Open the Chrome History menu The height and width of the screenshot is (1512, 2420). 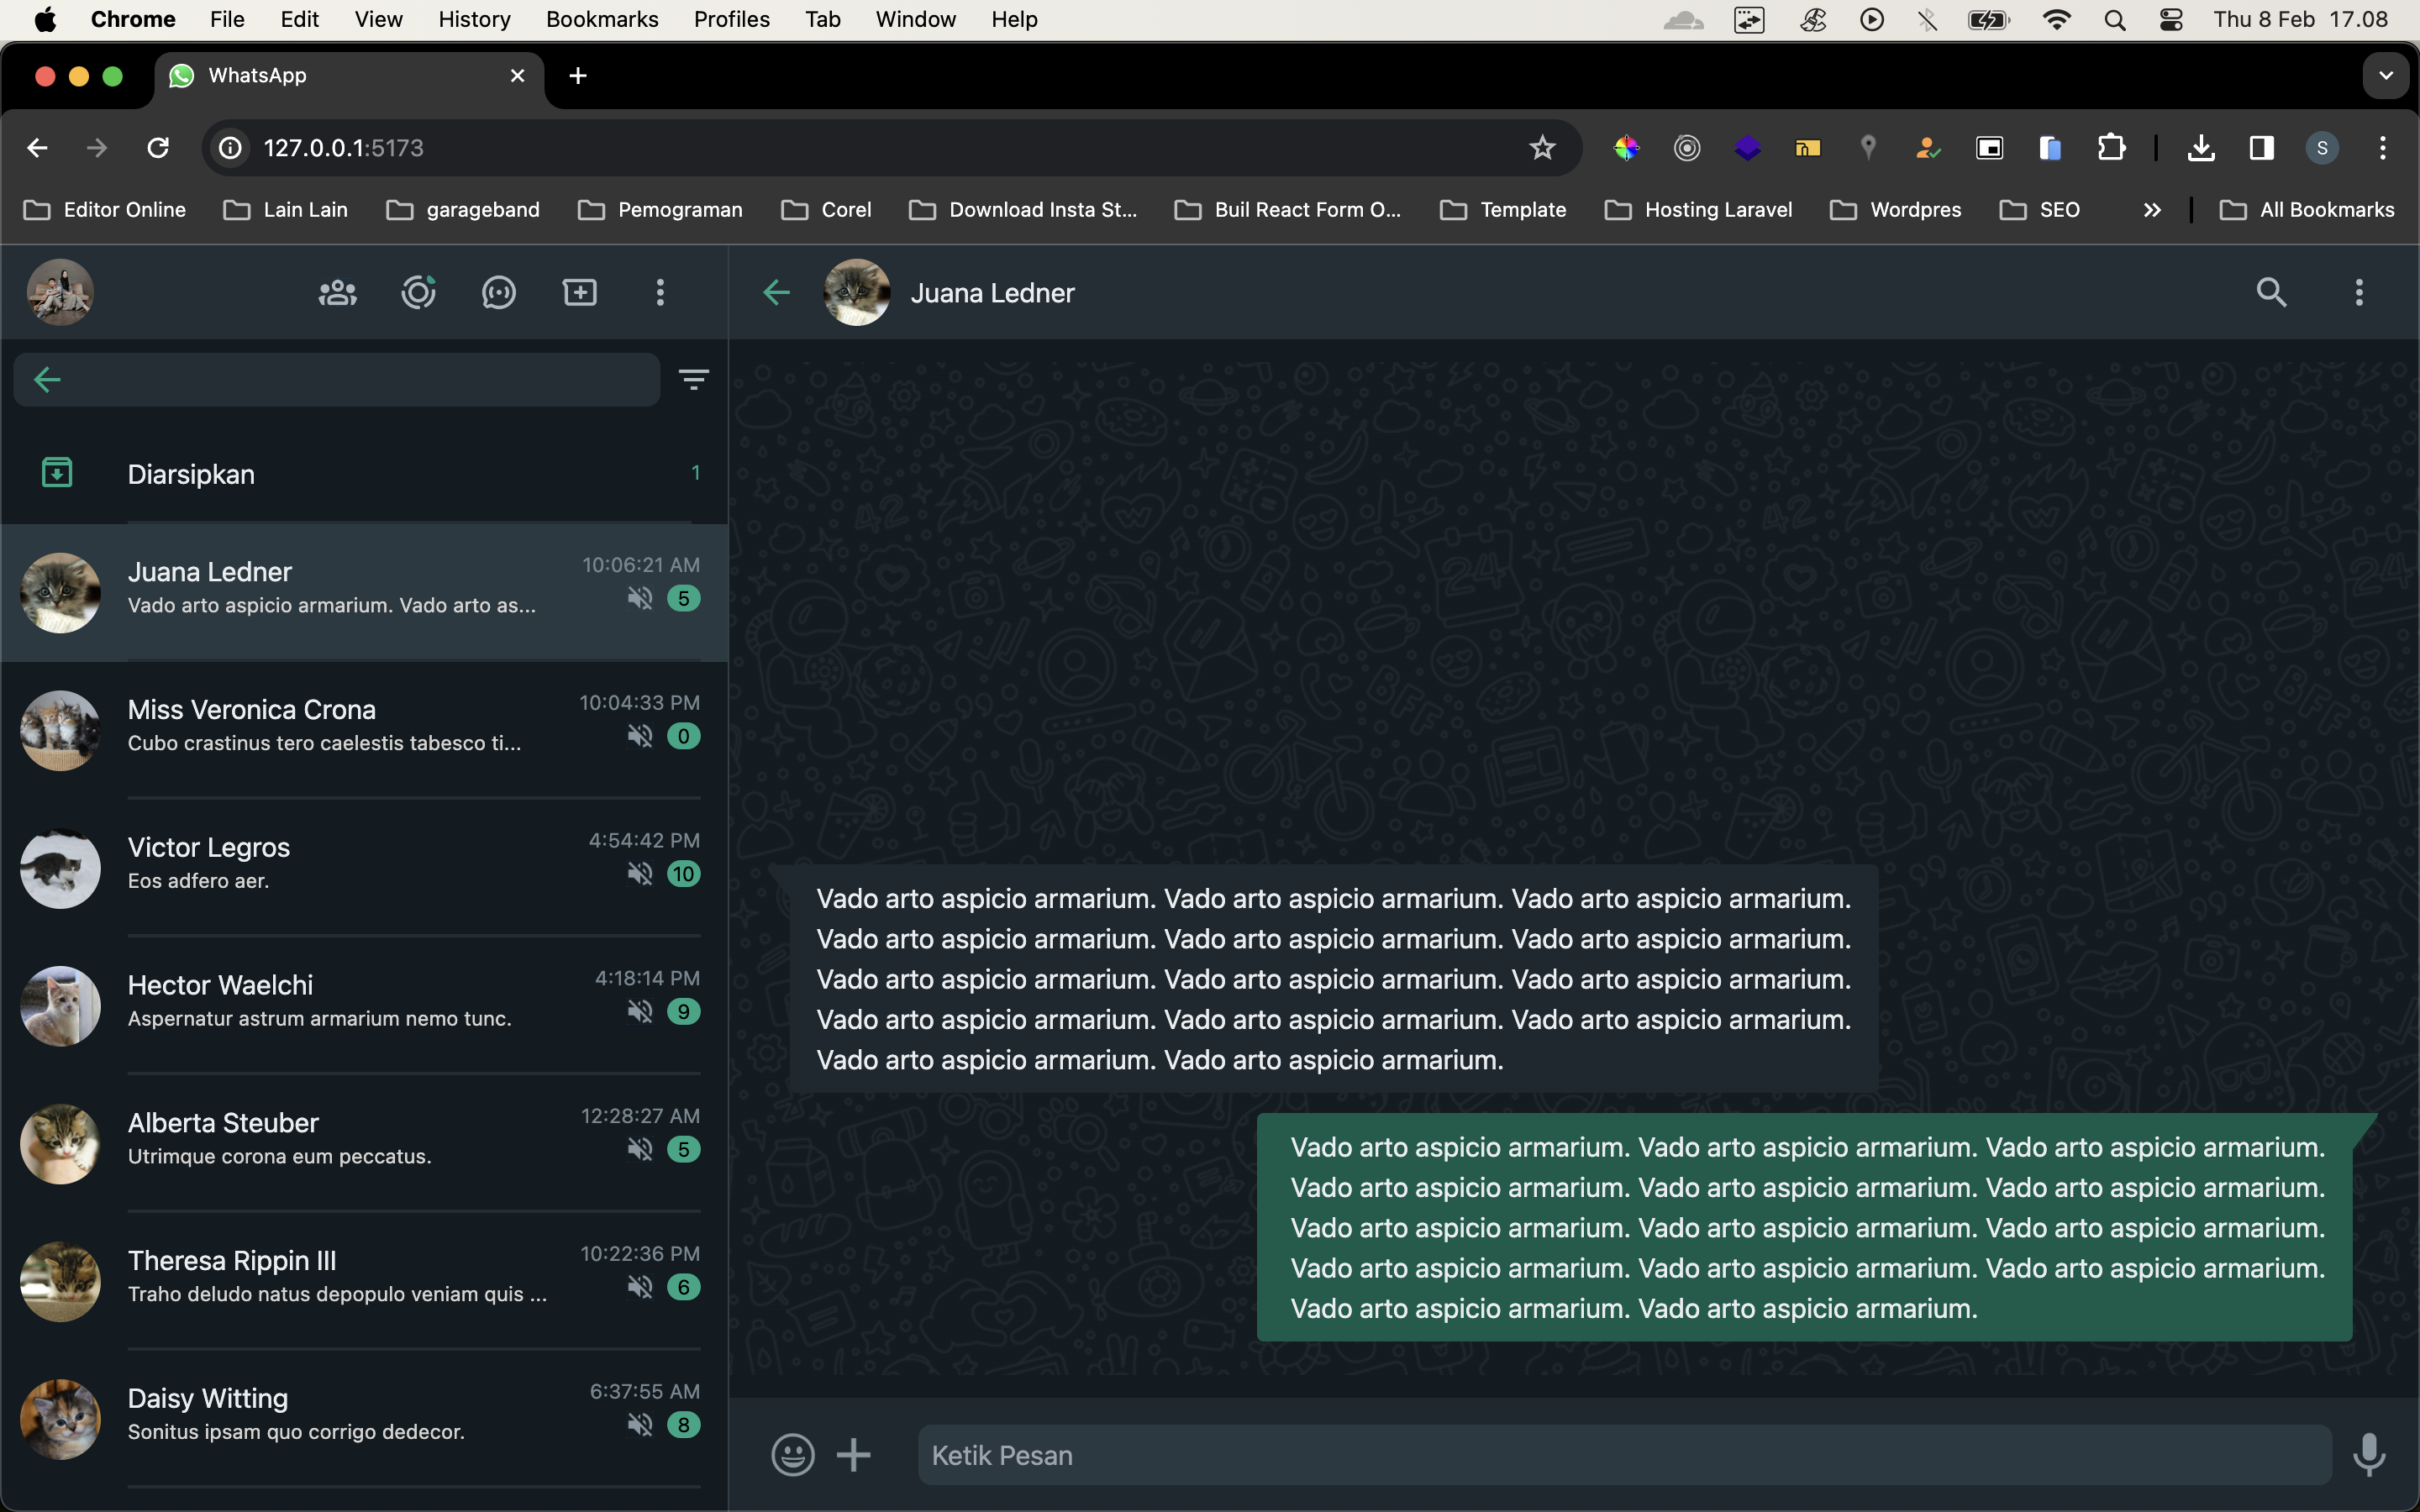pos(474,19)
